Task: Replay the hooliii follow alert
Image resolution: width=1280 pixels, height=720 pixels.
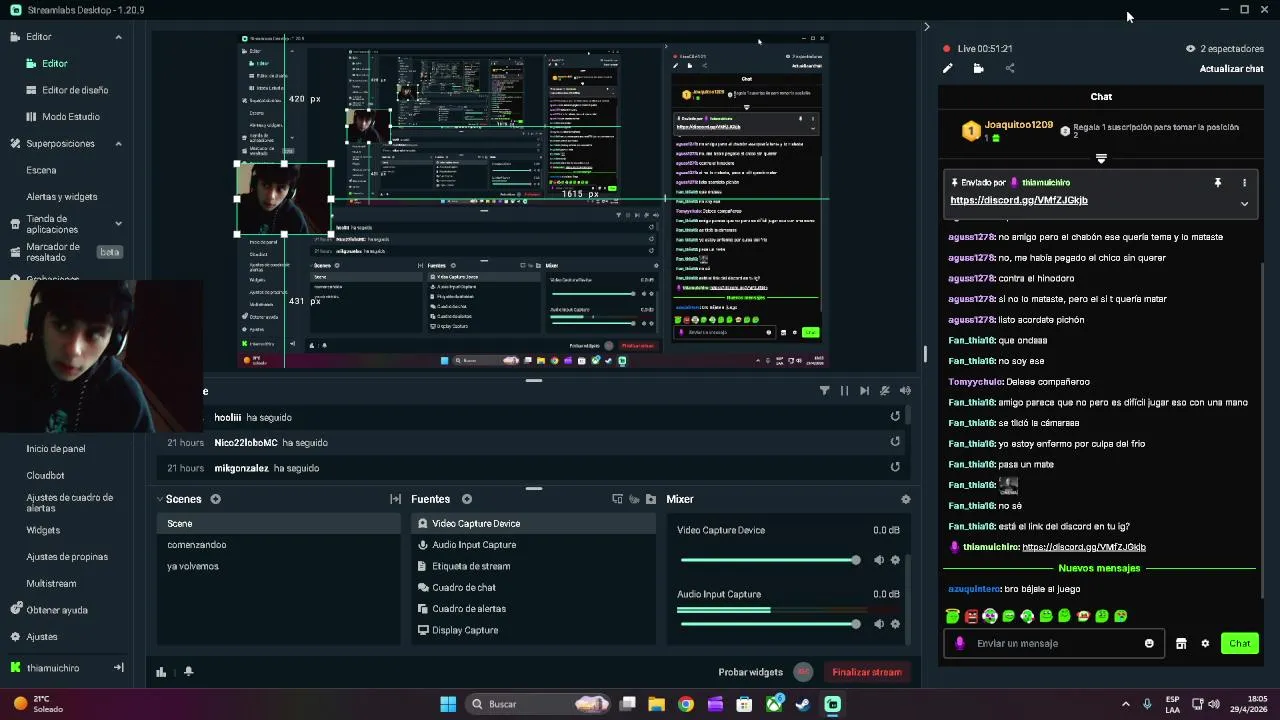Action: 895,417
